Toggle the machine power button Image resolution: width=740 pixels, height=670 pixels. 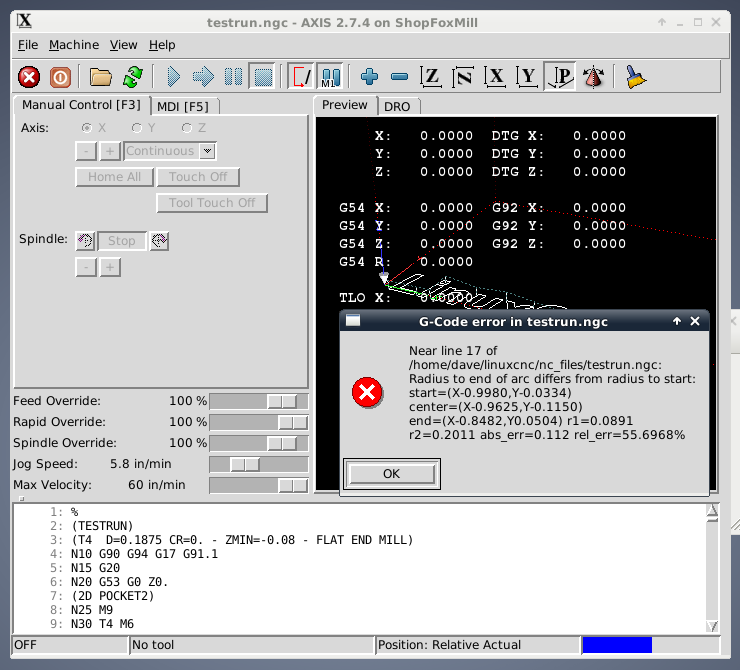tap(60, 76)
